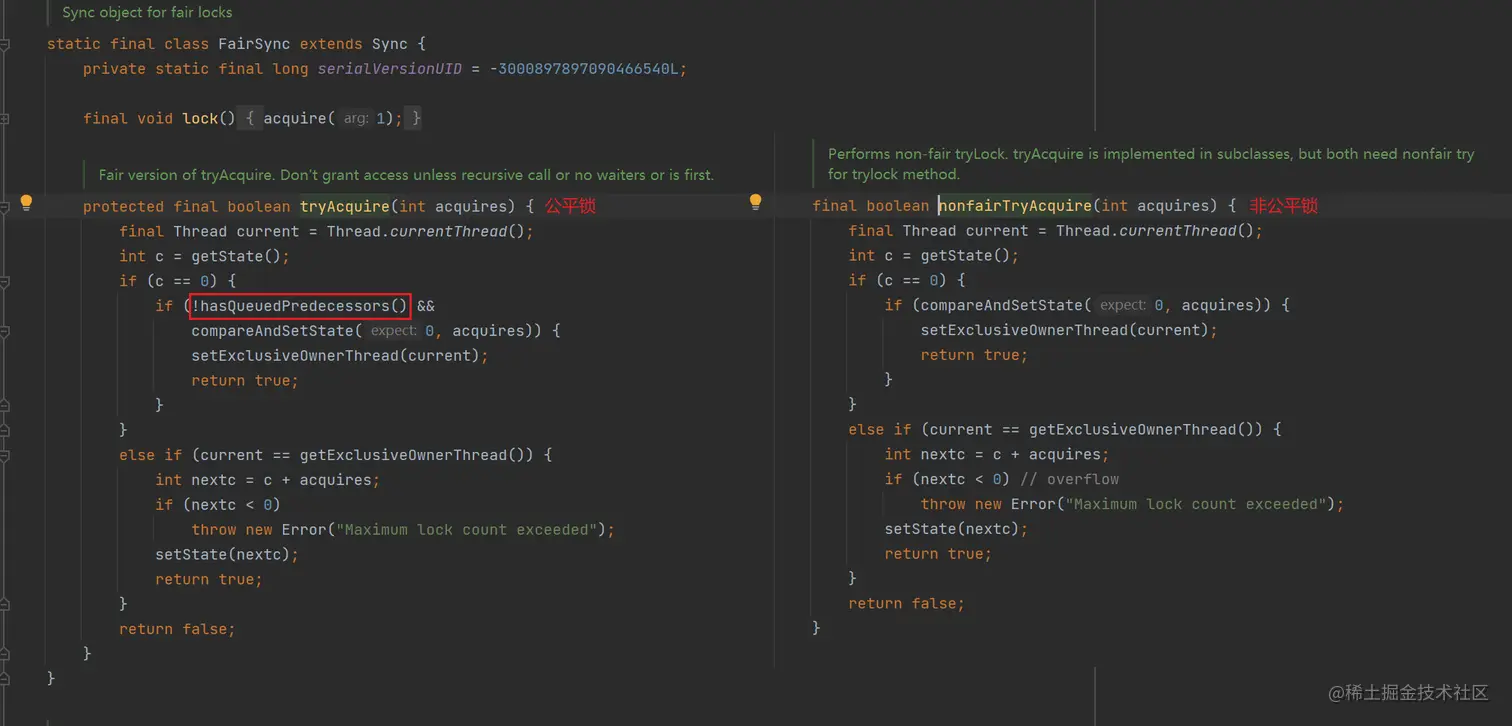Click compareAndSetState in fair tryAcquire

coord(273,331)
